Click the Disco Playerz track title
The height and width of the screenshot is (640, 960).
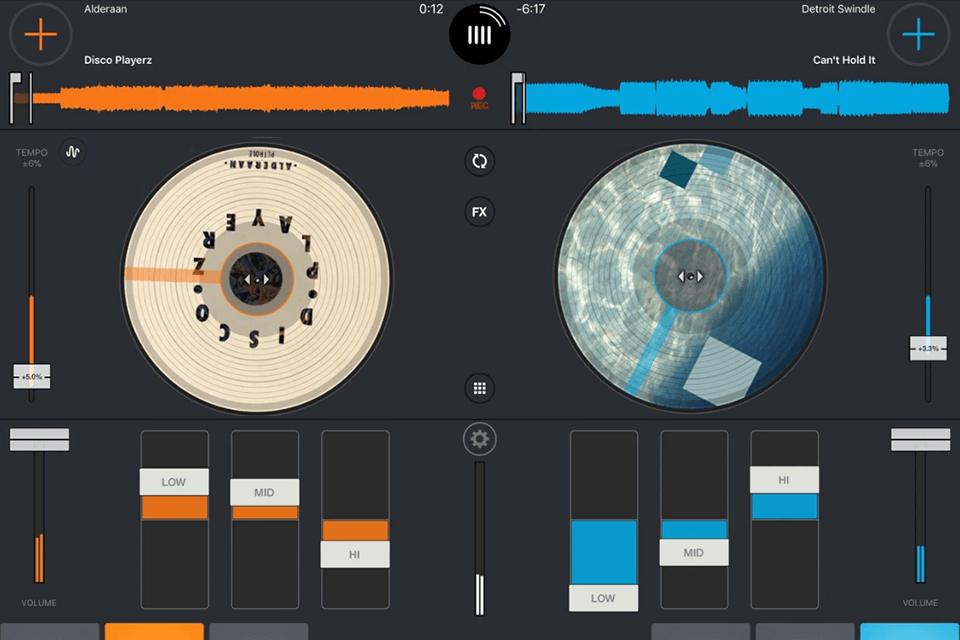[118, 60]
